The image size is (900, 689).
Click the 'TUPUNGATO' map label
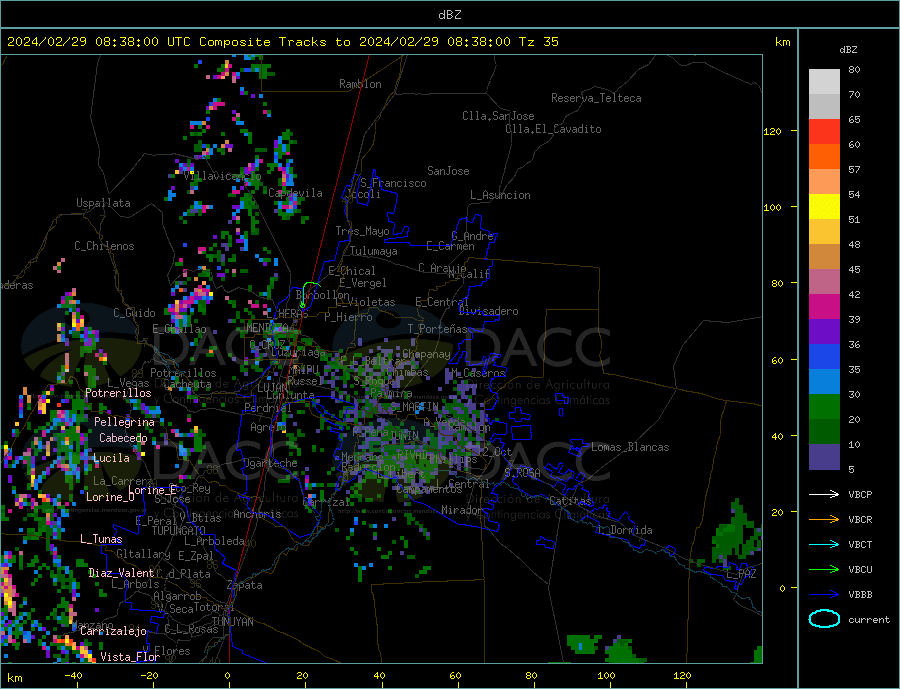[x=179, y=531]
